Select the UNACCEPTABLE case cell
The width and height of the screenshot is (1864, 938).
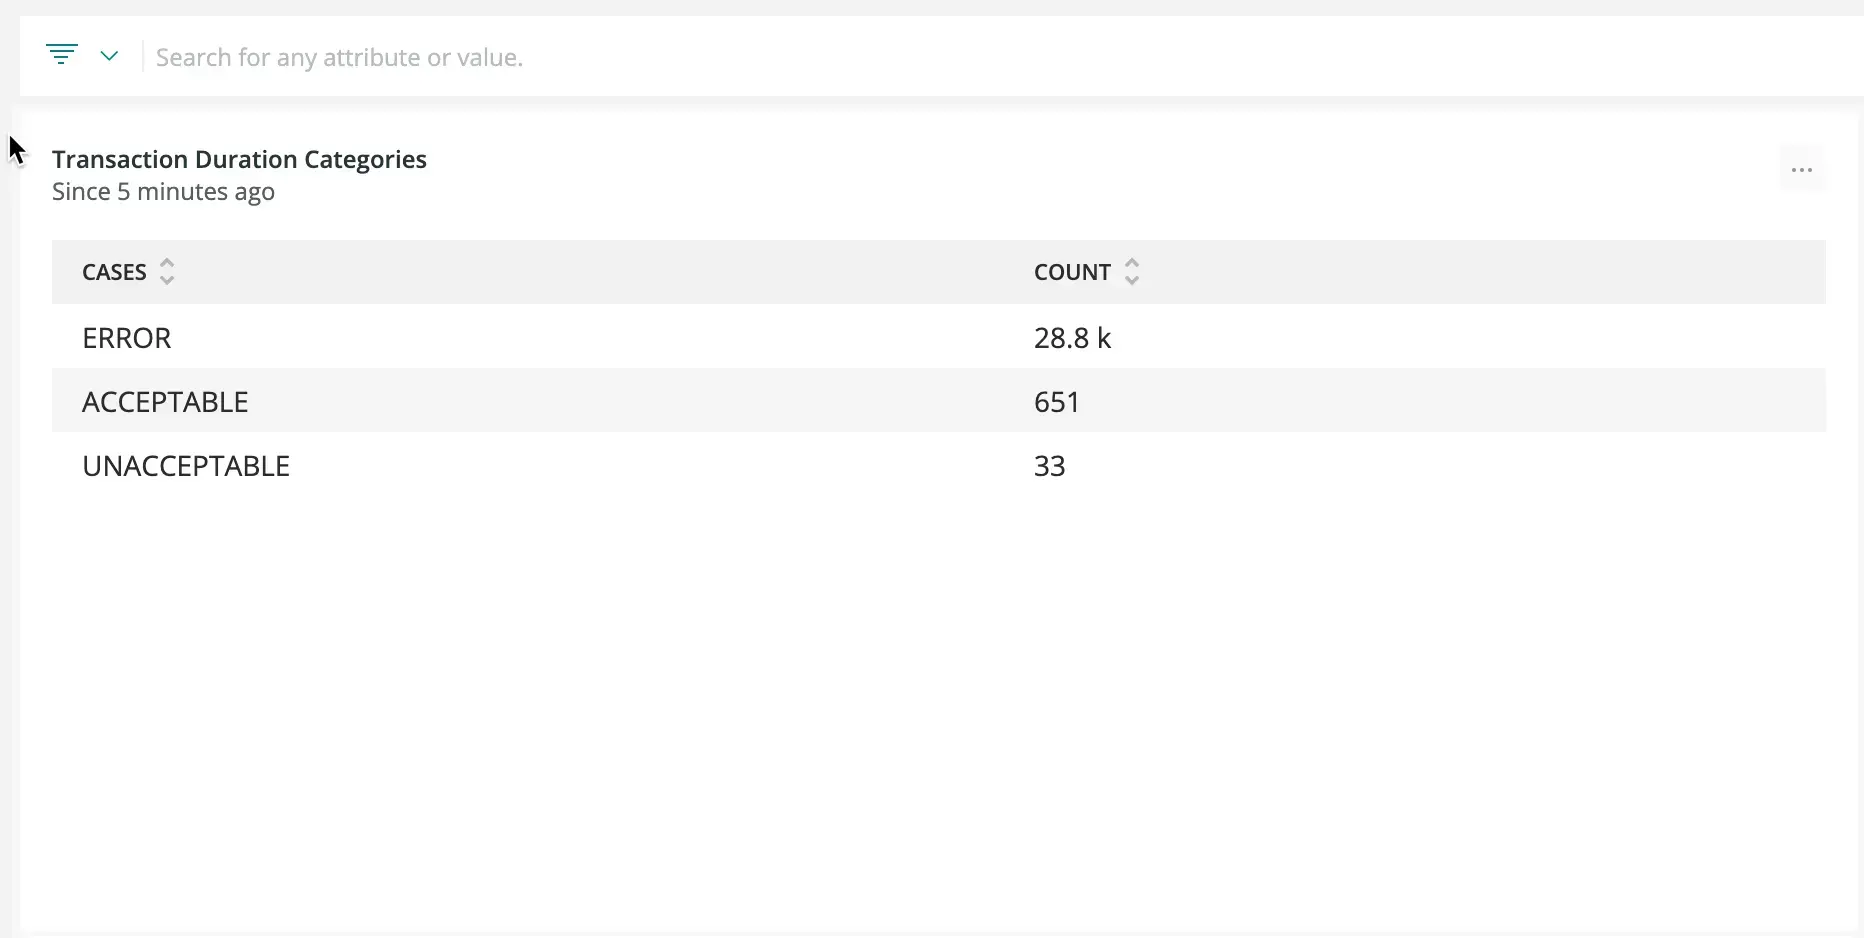pos(186,466)
